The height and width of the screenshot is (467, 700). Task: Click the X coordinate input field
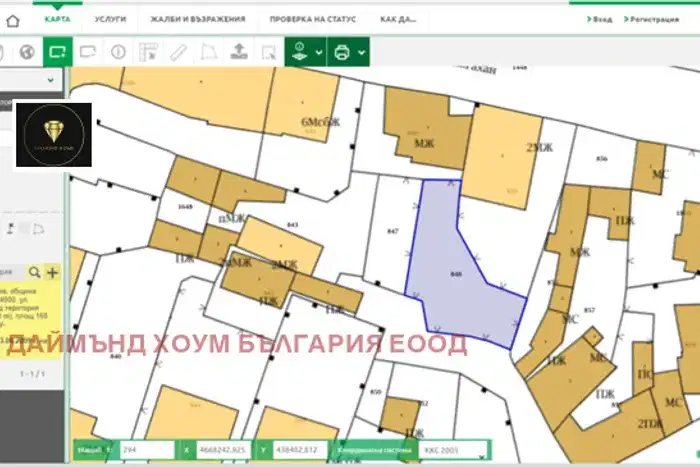tap(223, 450)
